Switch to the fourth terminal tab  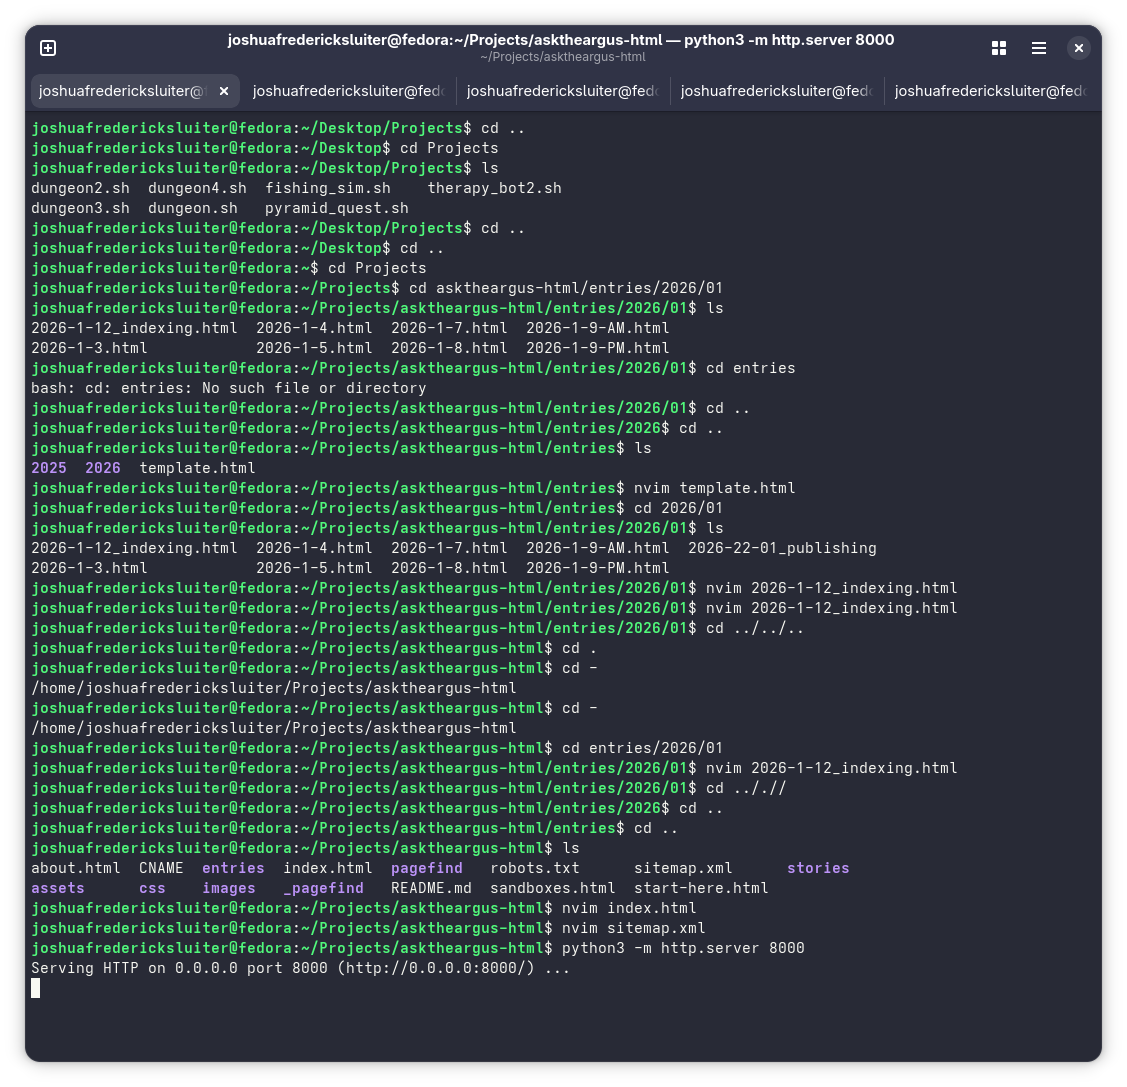point(776,90)
